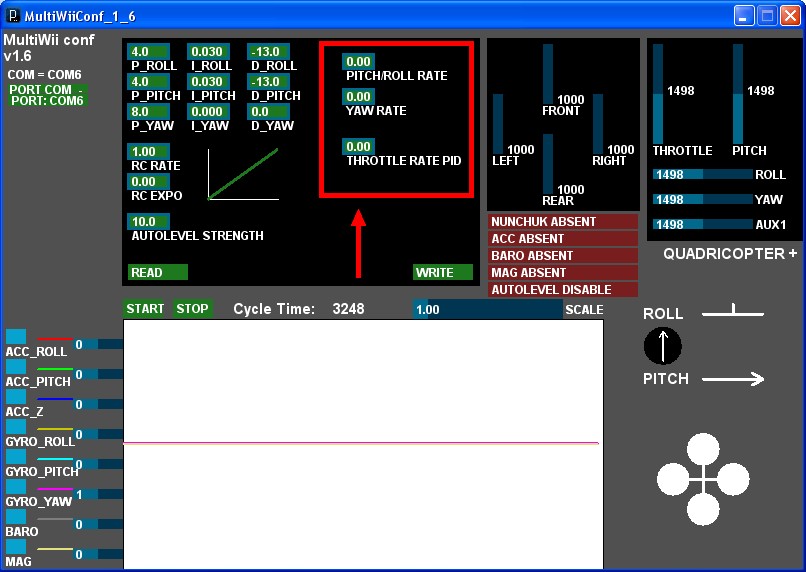Click the LEFT motor output bar
Image resolution: width=806 pixels, height=572 pixels.
pos(498,124)
